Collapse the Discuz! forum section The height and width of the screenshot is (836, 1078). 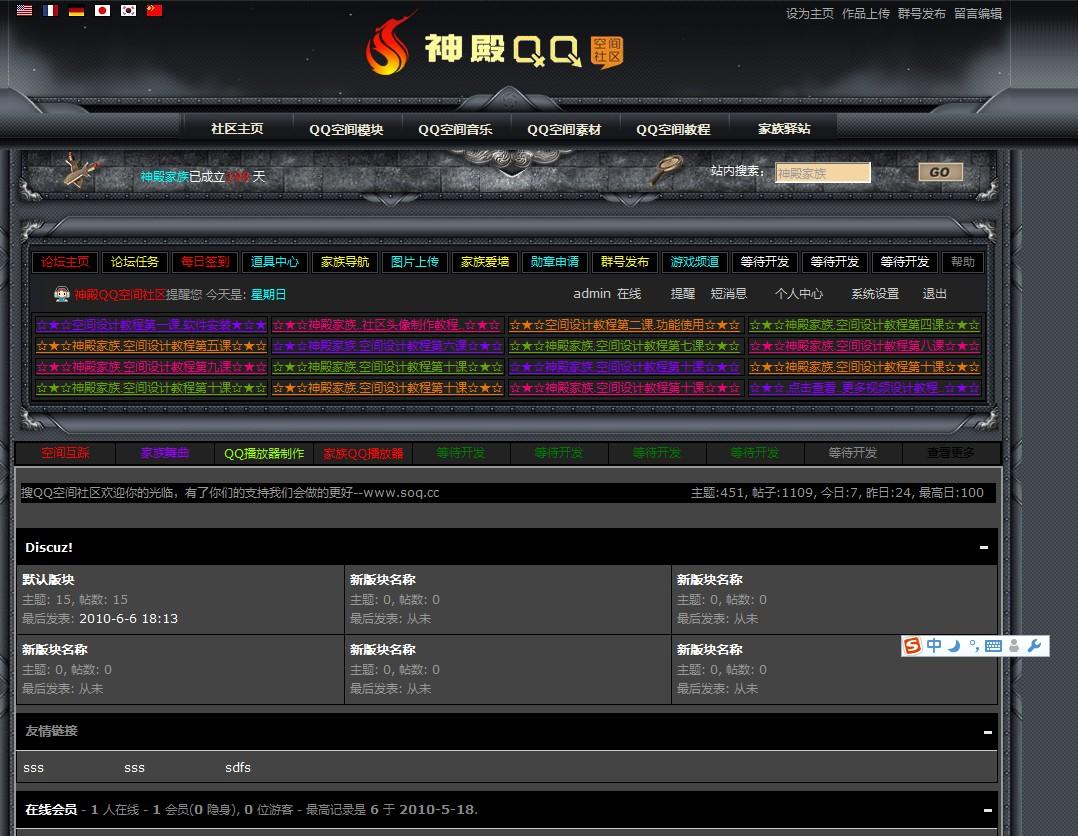point(984,548)
